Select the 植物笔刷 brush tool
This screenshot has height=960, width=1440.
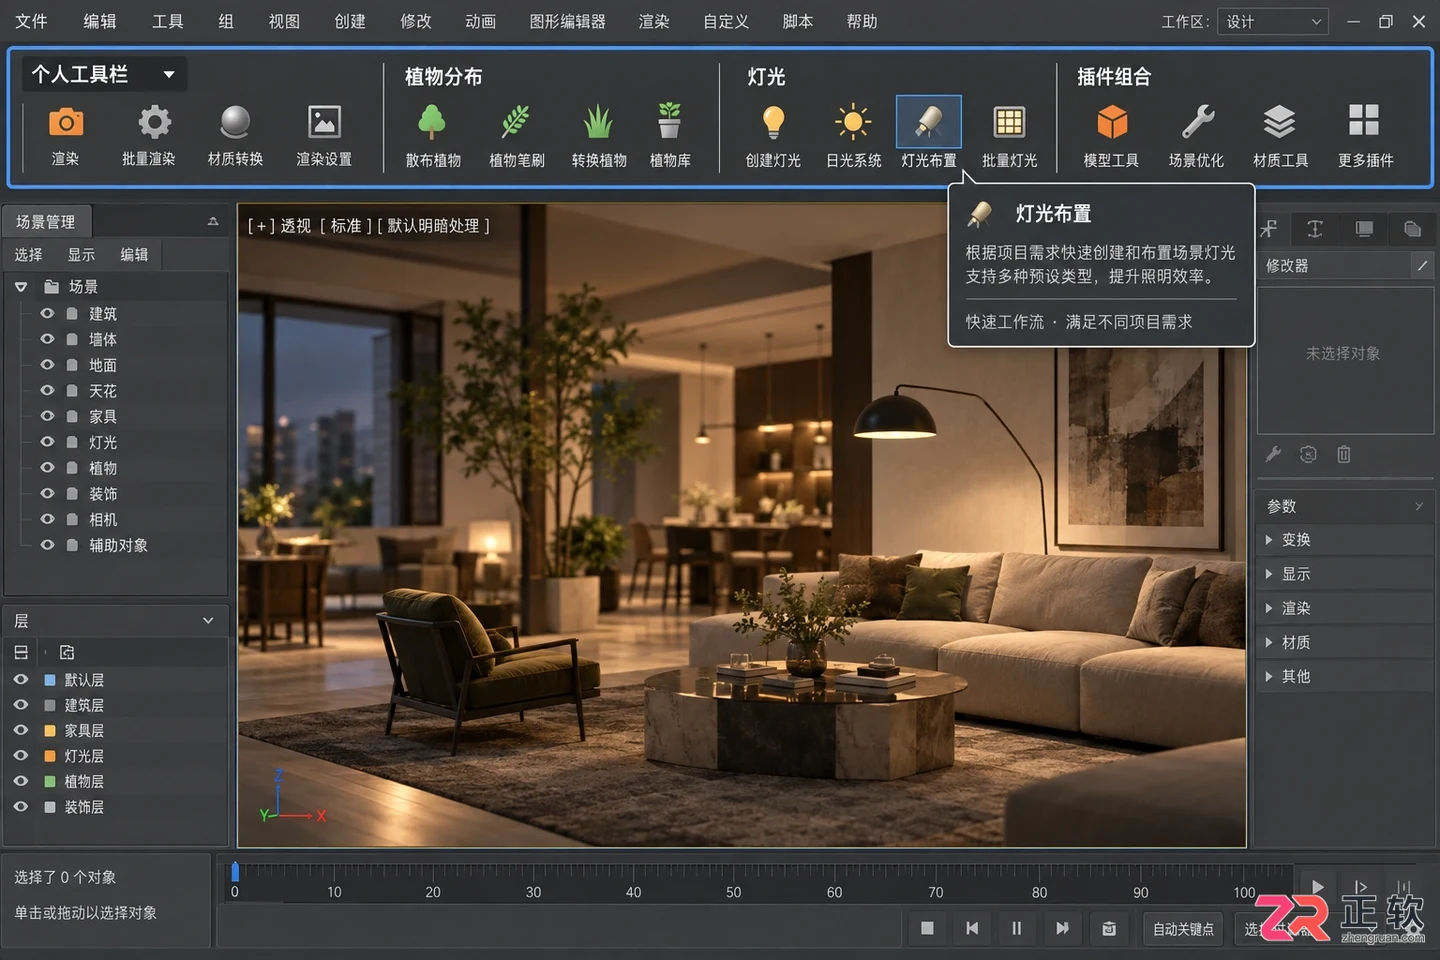515,122
